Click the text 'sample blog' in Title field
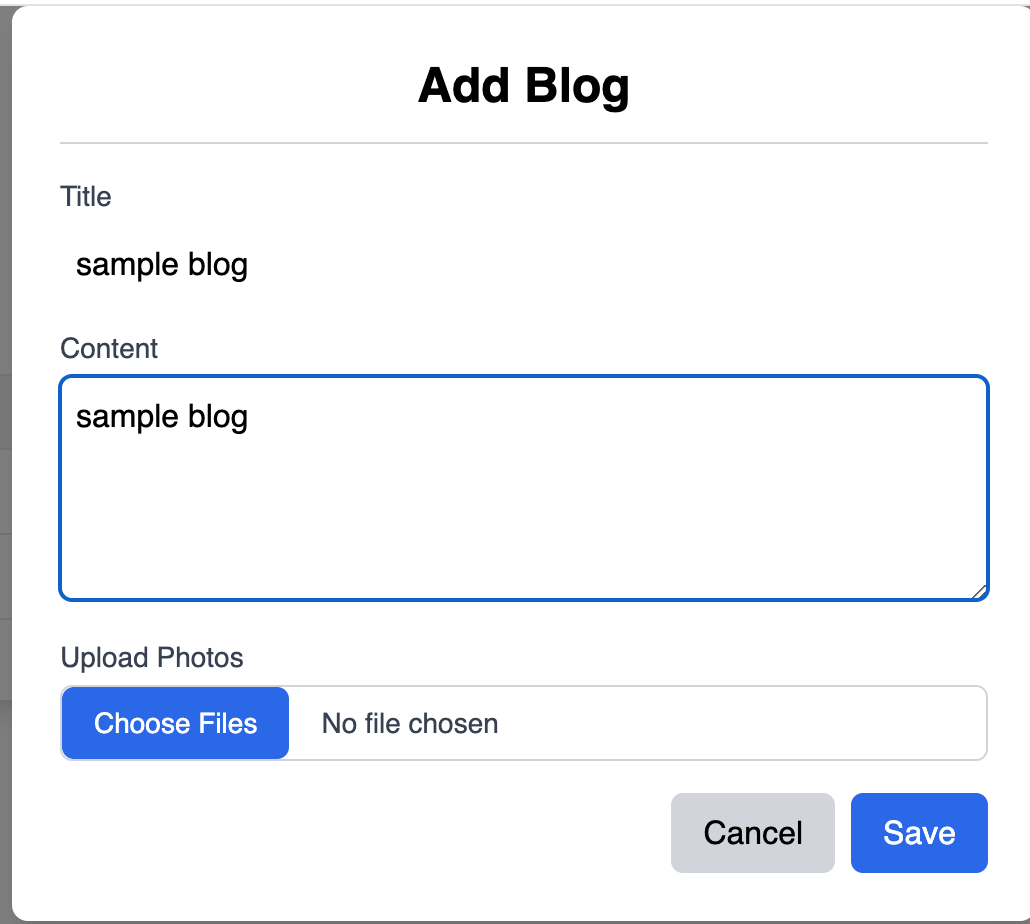 coord(161,264)
